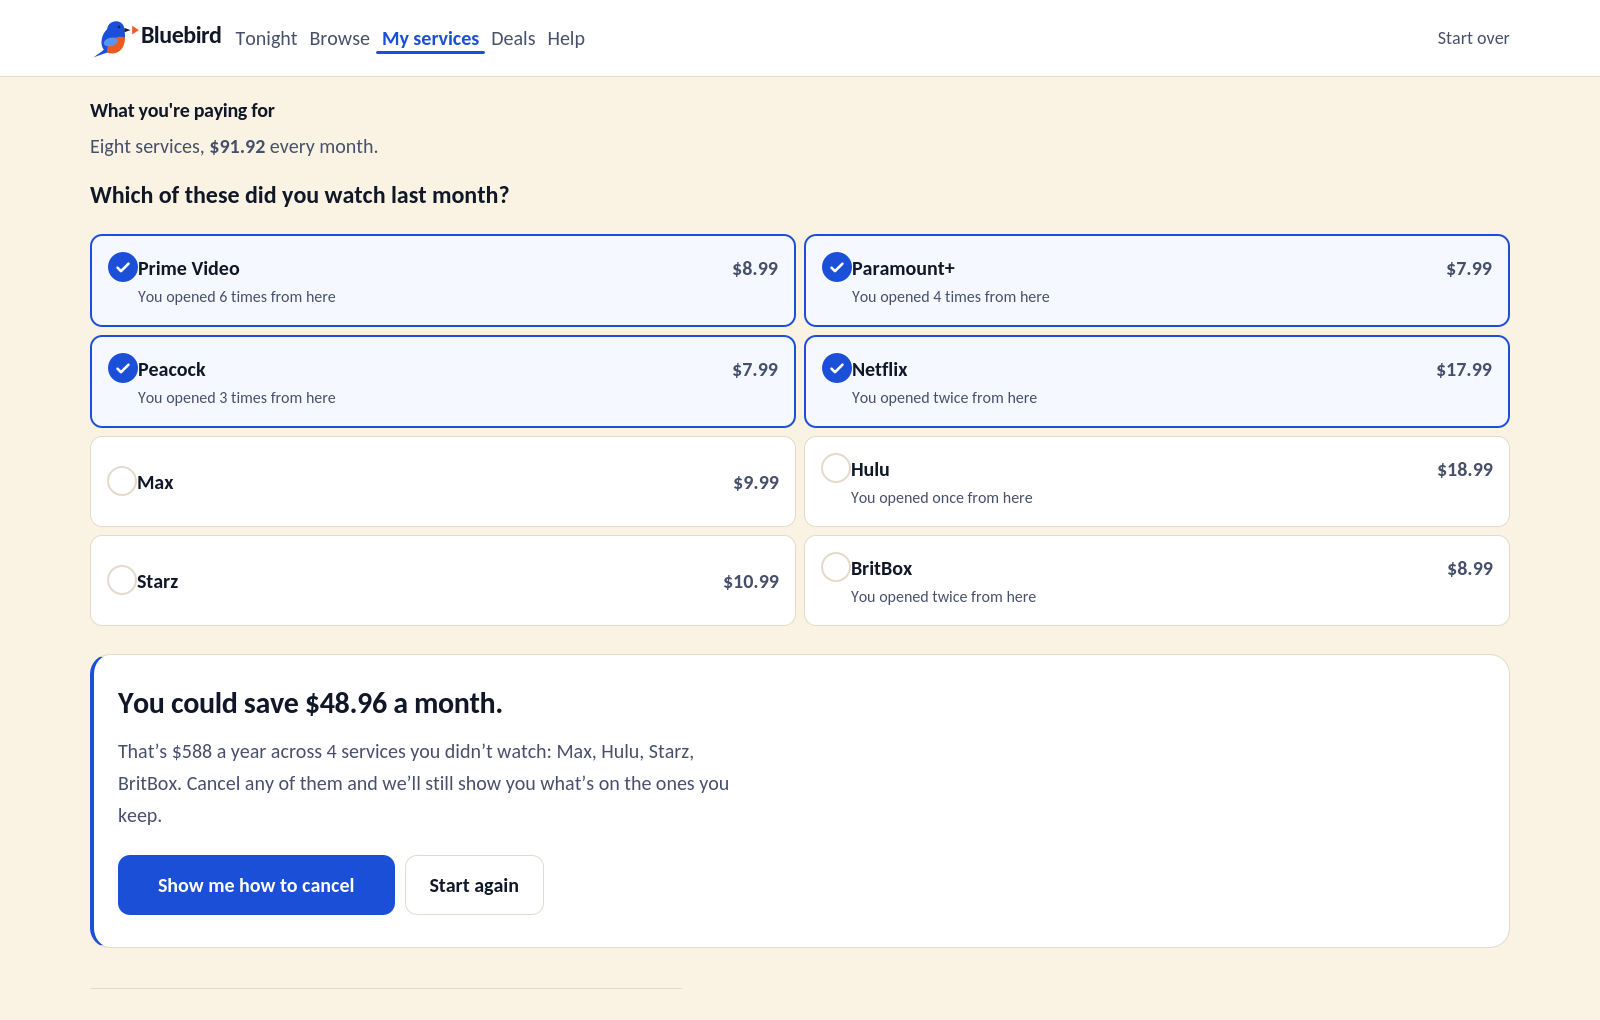Click the Bluebird brand name
The height and width of the screenshot is (1020, 1600).
[181, 35]
